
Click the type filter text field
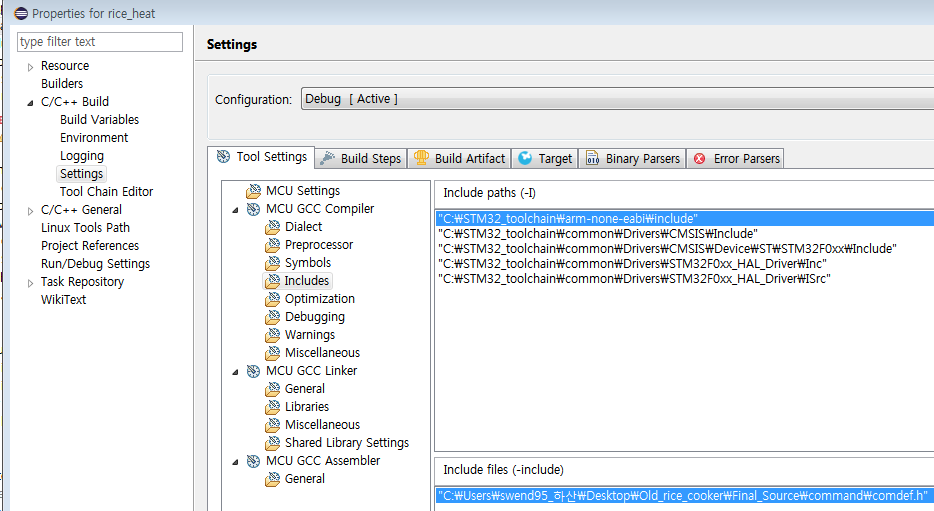click(100, 42)
